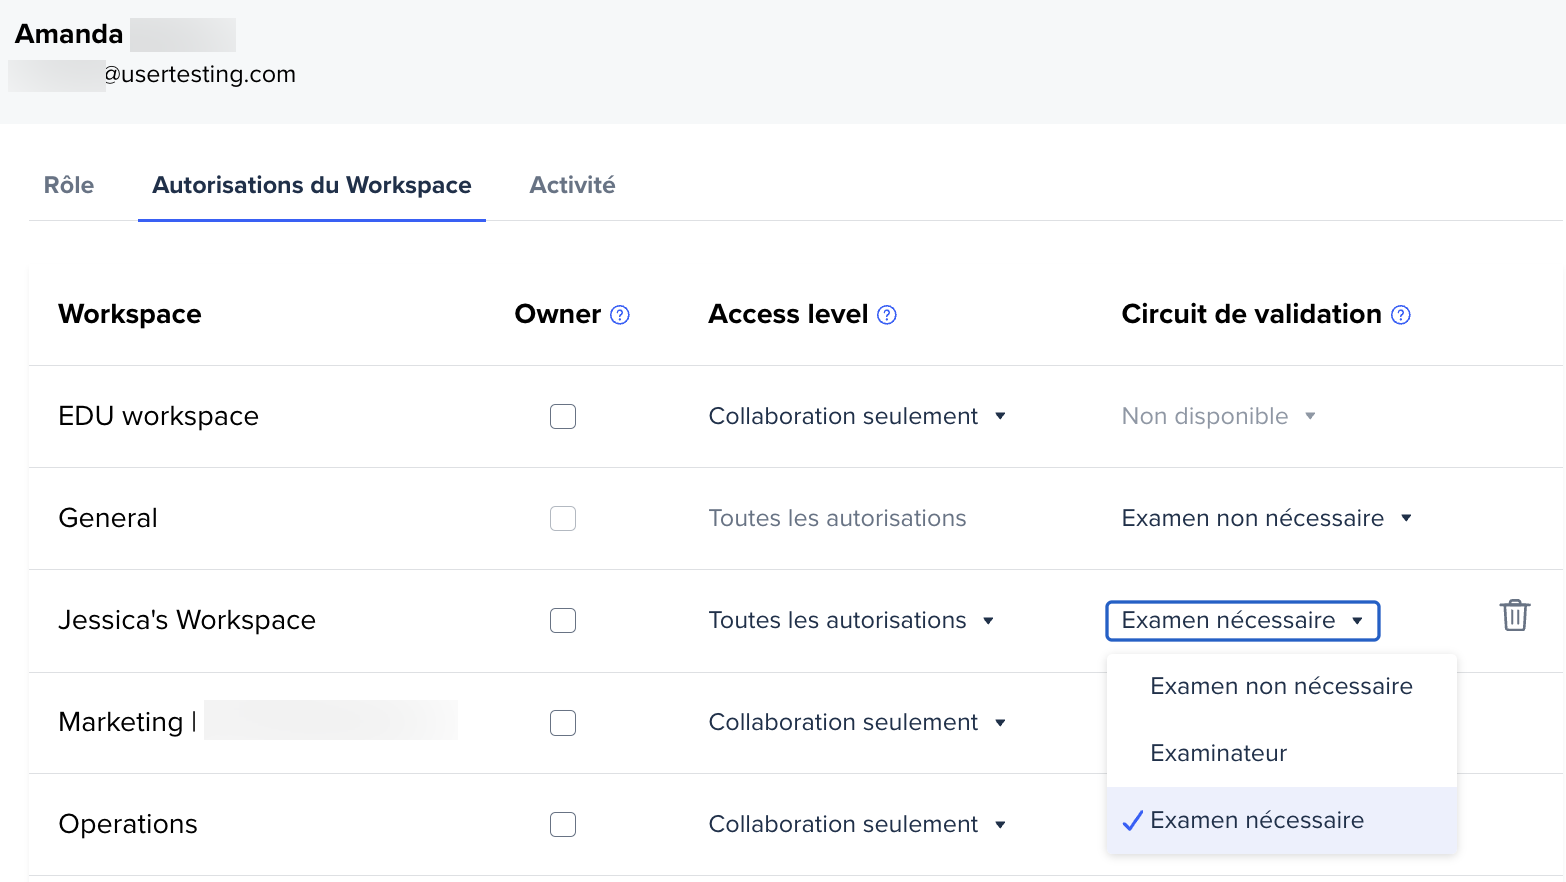1566x882 pixels.
Task: Tick the Owner checkbox for the Marketing workspace
Action: pos(563,723)
